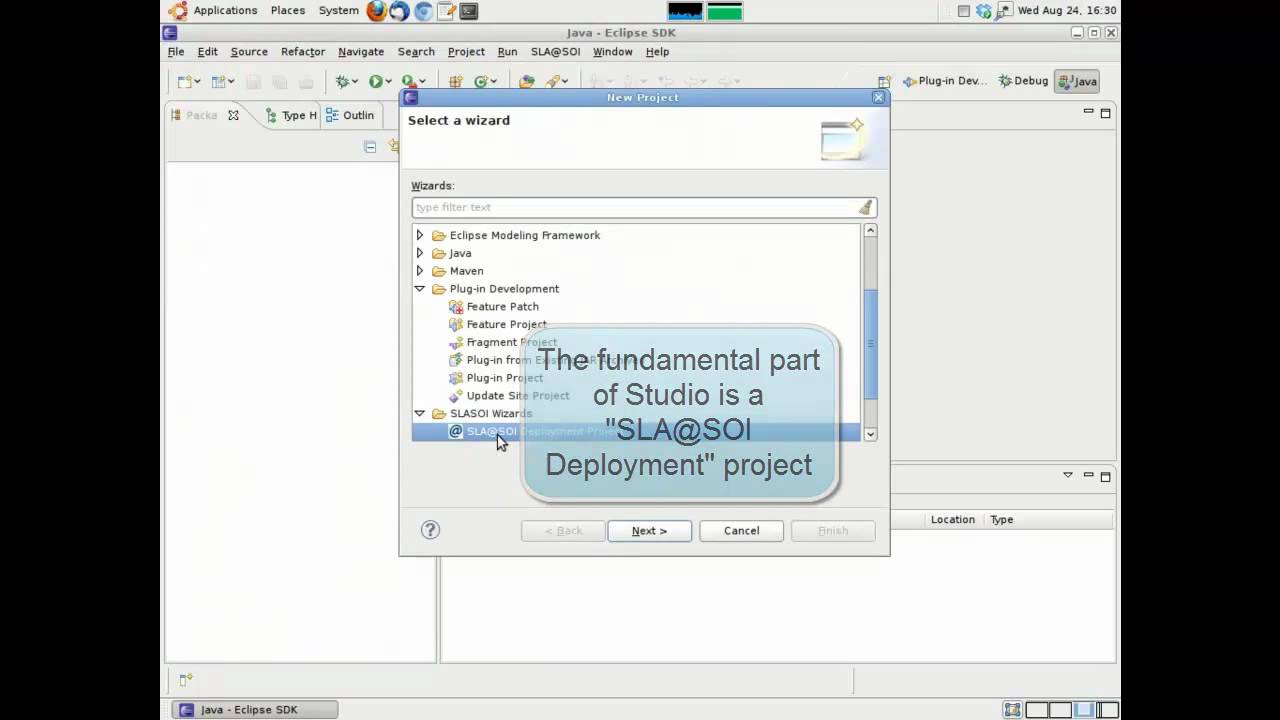Click the Debug bug icon in toolbar
Screen dimensions: 1280x720
pos(342,81)
